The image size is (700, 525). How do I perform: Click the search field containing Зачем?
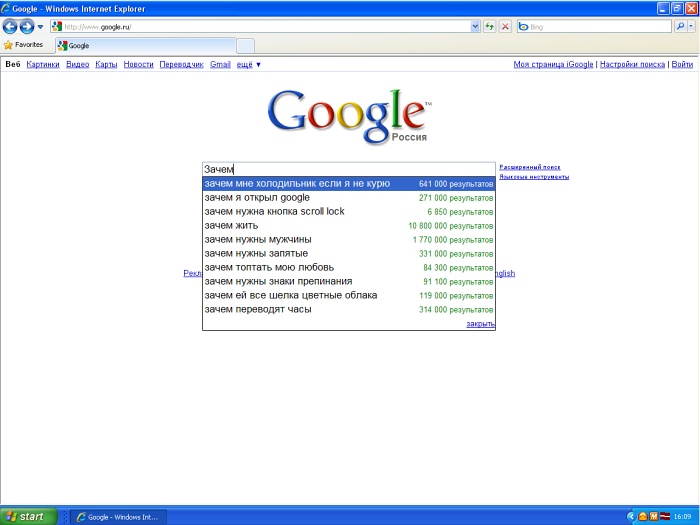click(349, 169)
